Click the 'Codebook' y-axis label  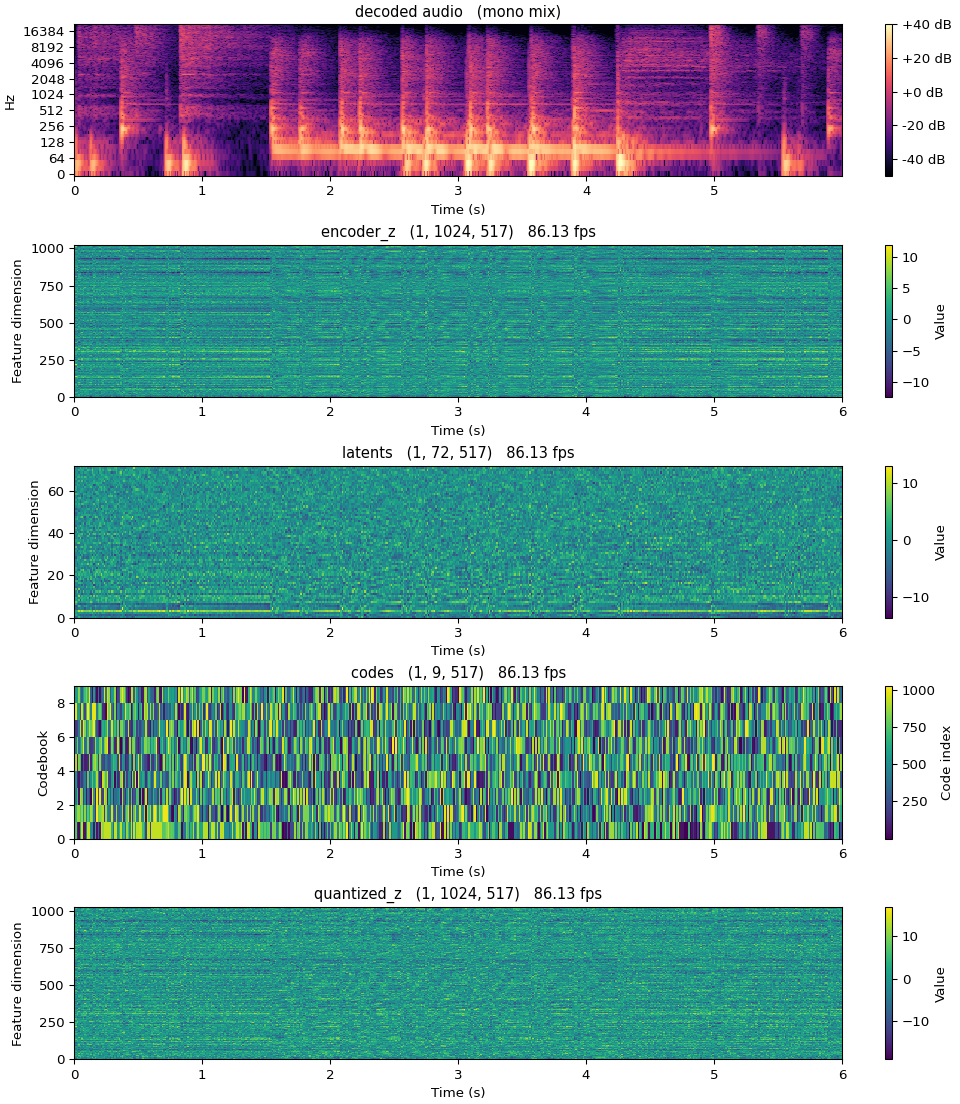(42, 763)
